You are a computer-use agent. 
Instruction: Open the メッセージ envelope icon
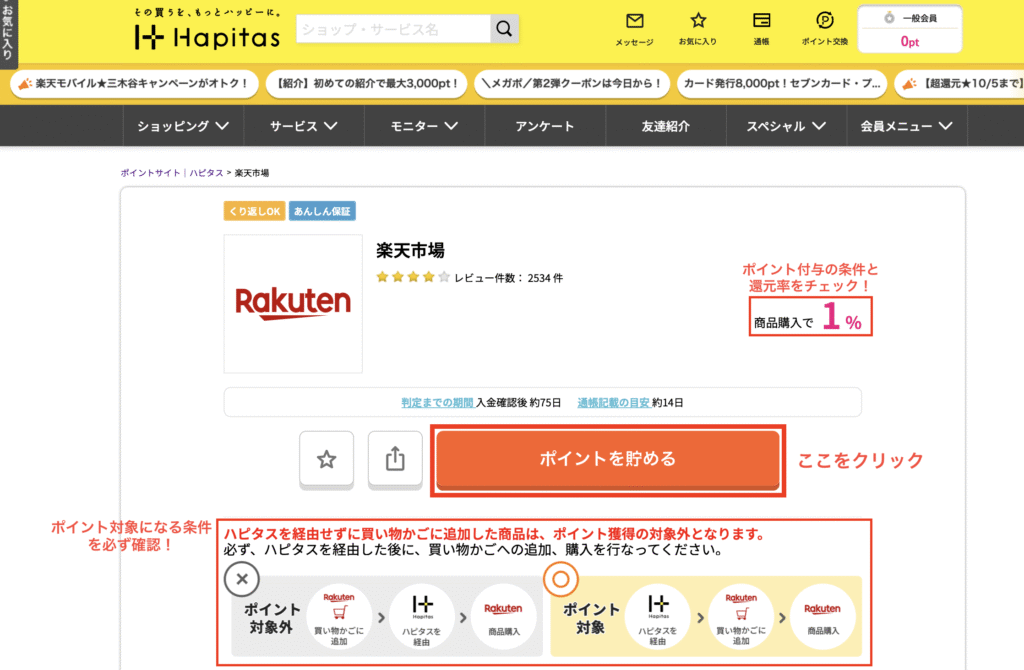(634, 21)
